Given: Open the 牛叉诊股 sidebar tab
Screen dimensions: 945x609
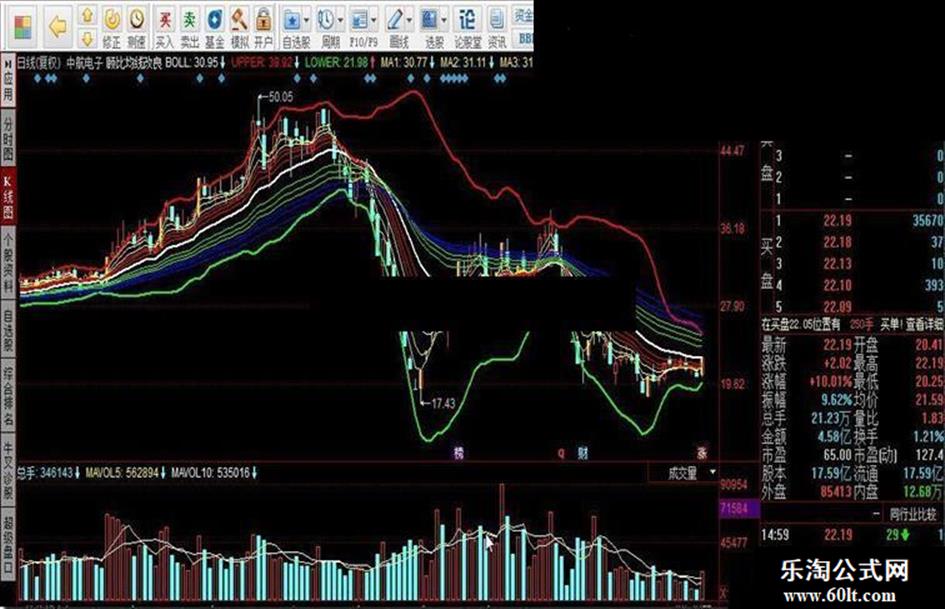Looking at the screenshot, I should pyautogui.click(x=8, y=472).
